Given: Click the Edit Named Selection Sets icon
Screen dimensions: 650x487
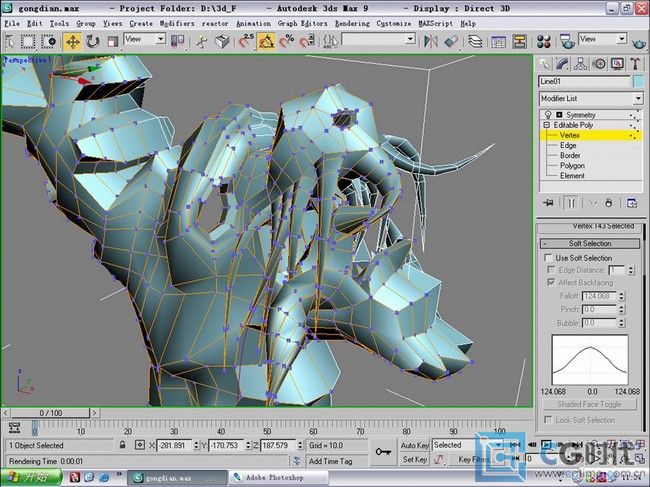Looking at the screenshot, I should 330,41.
